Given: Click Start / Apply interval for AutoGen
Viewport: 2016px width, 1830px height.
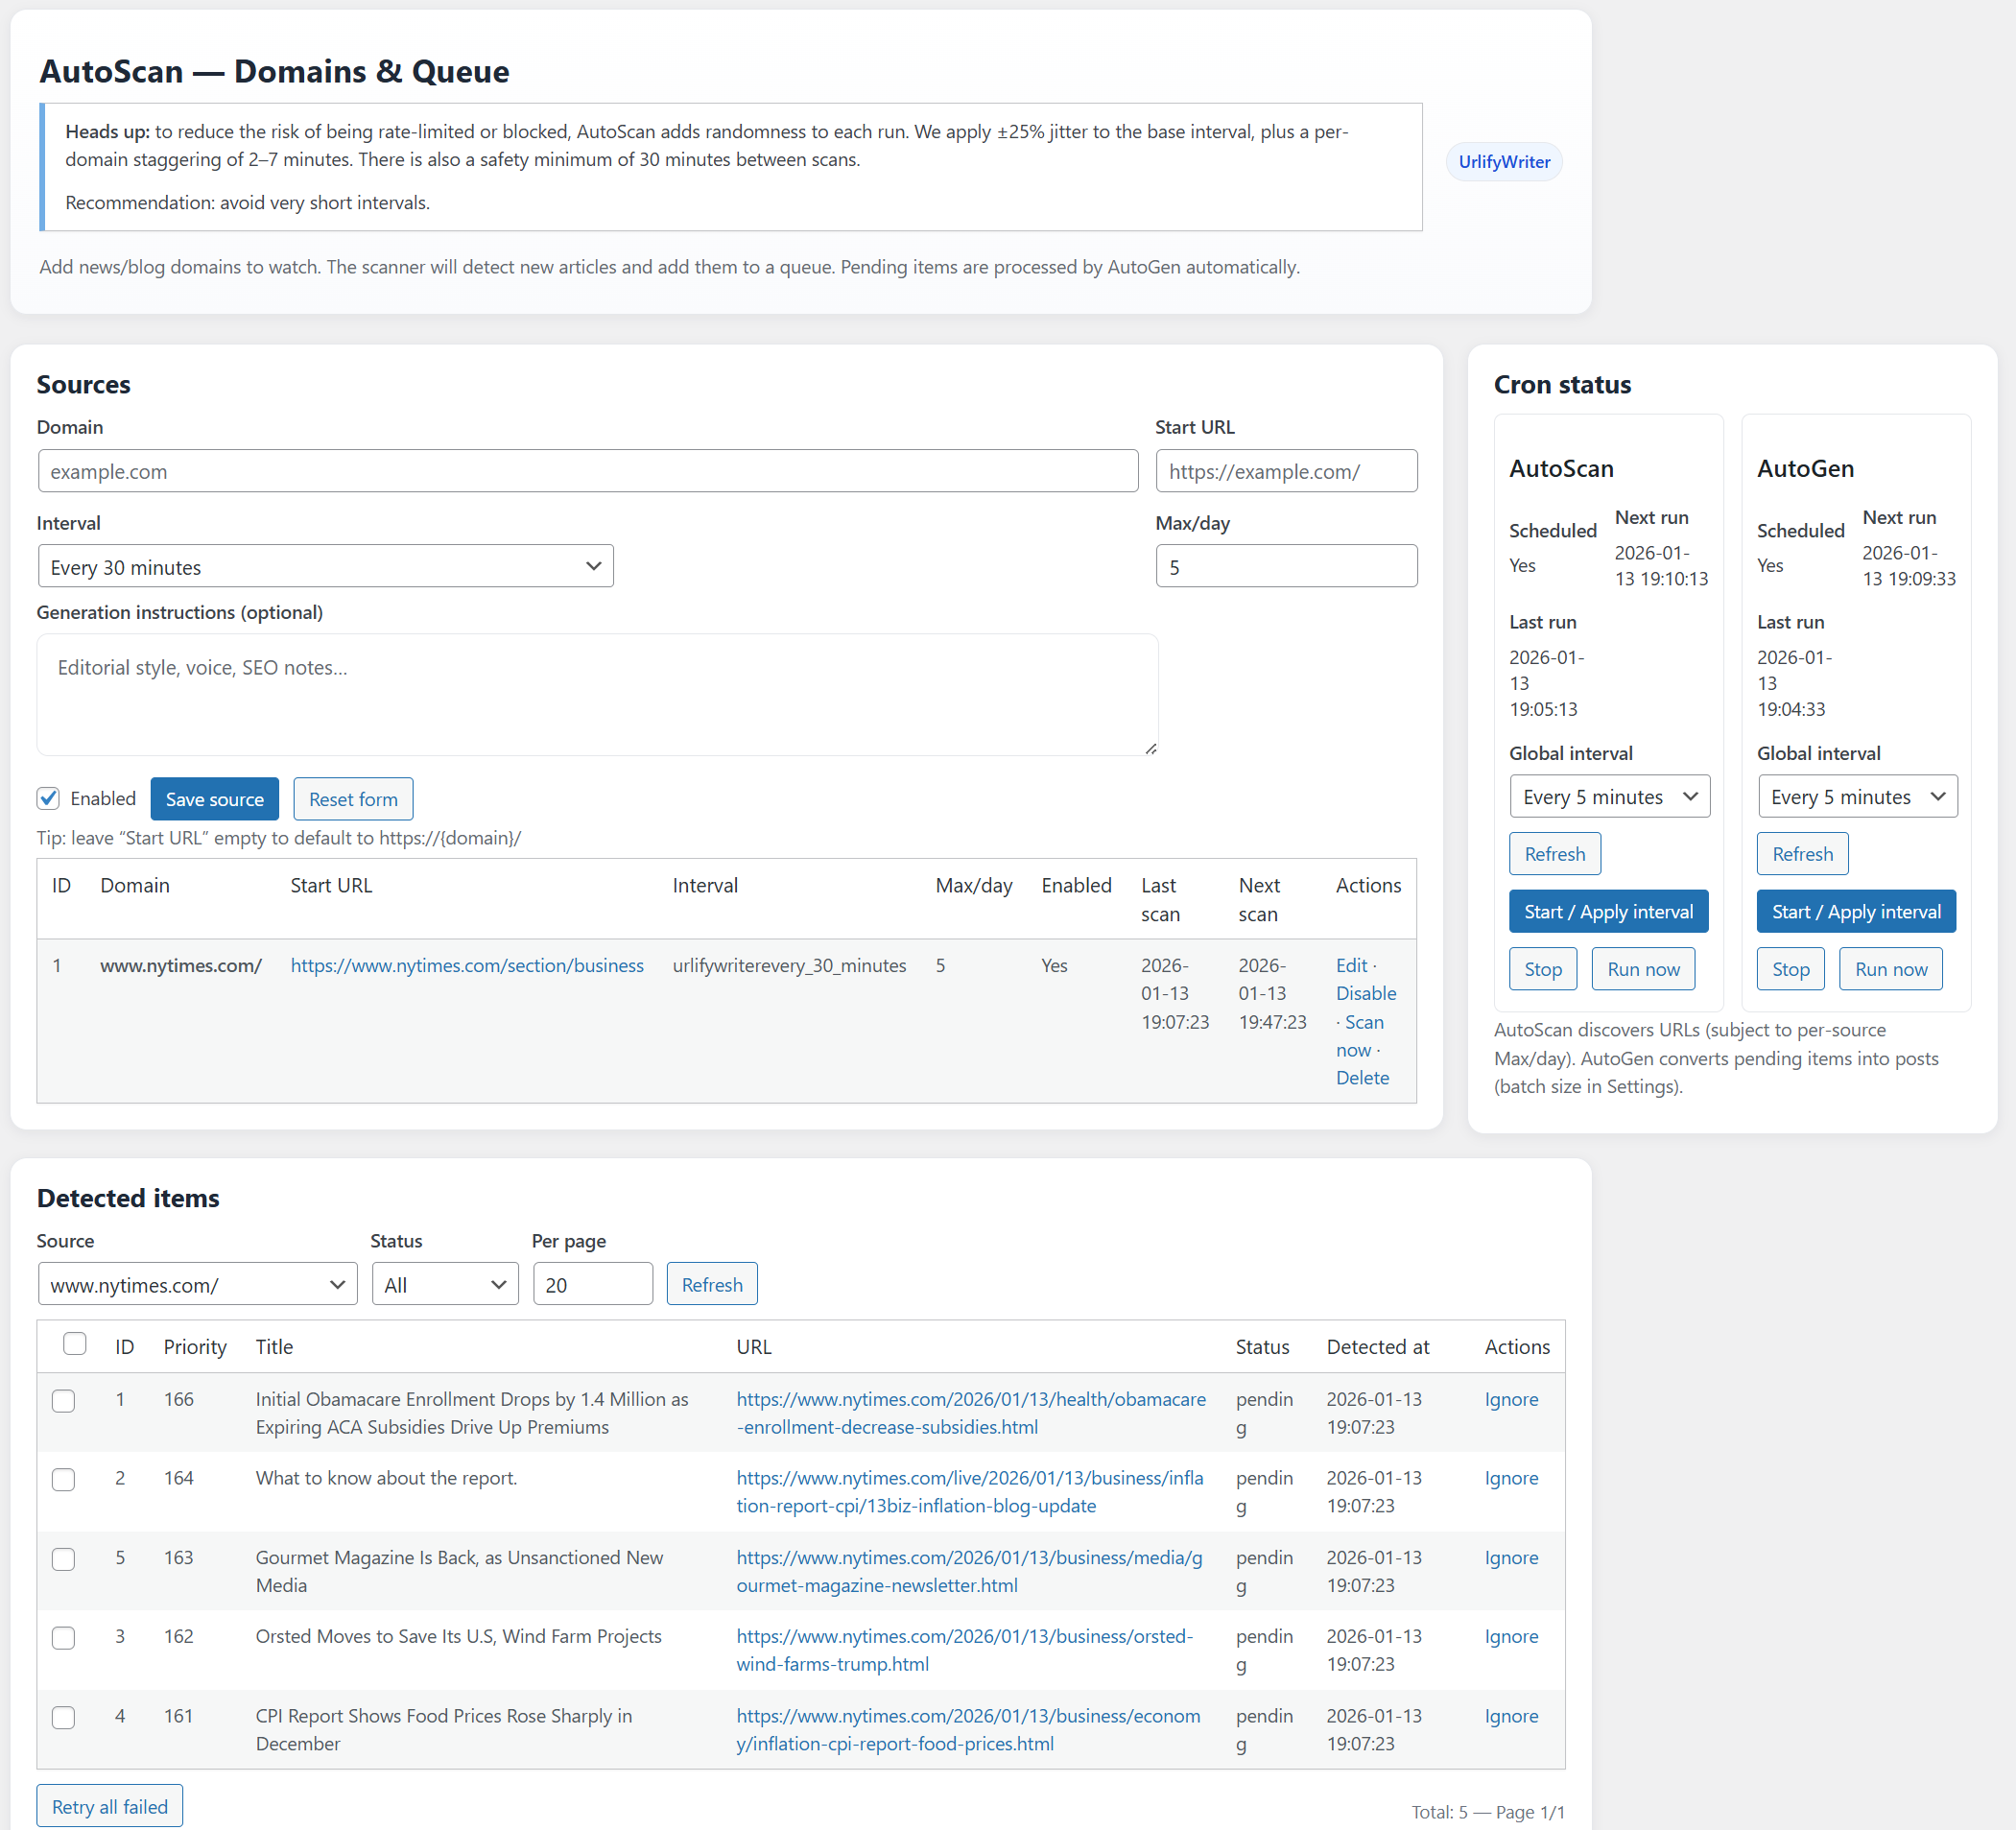Looking at the screenshot, I should pos(1855,911).
